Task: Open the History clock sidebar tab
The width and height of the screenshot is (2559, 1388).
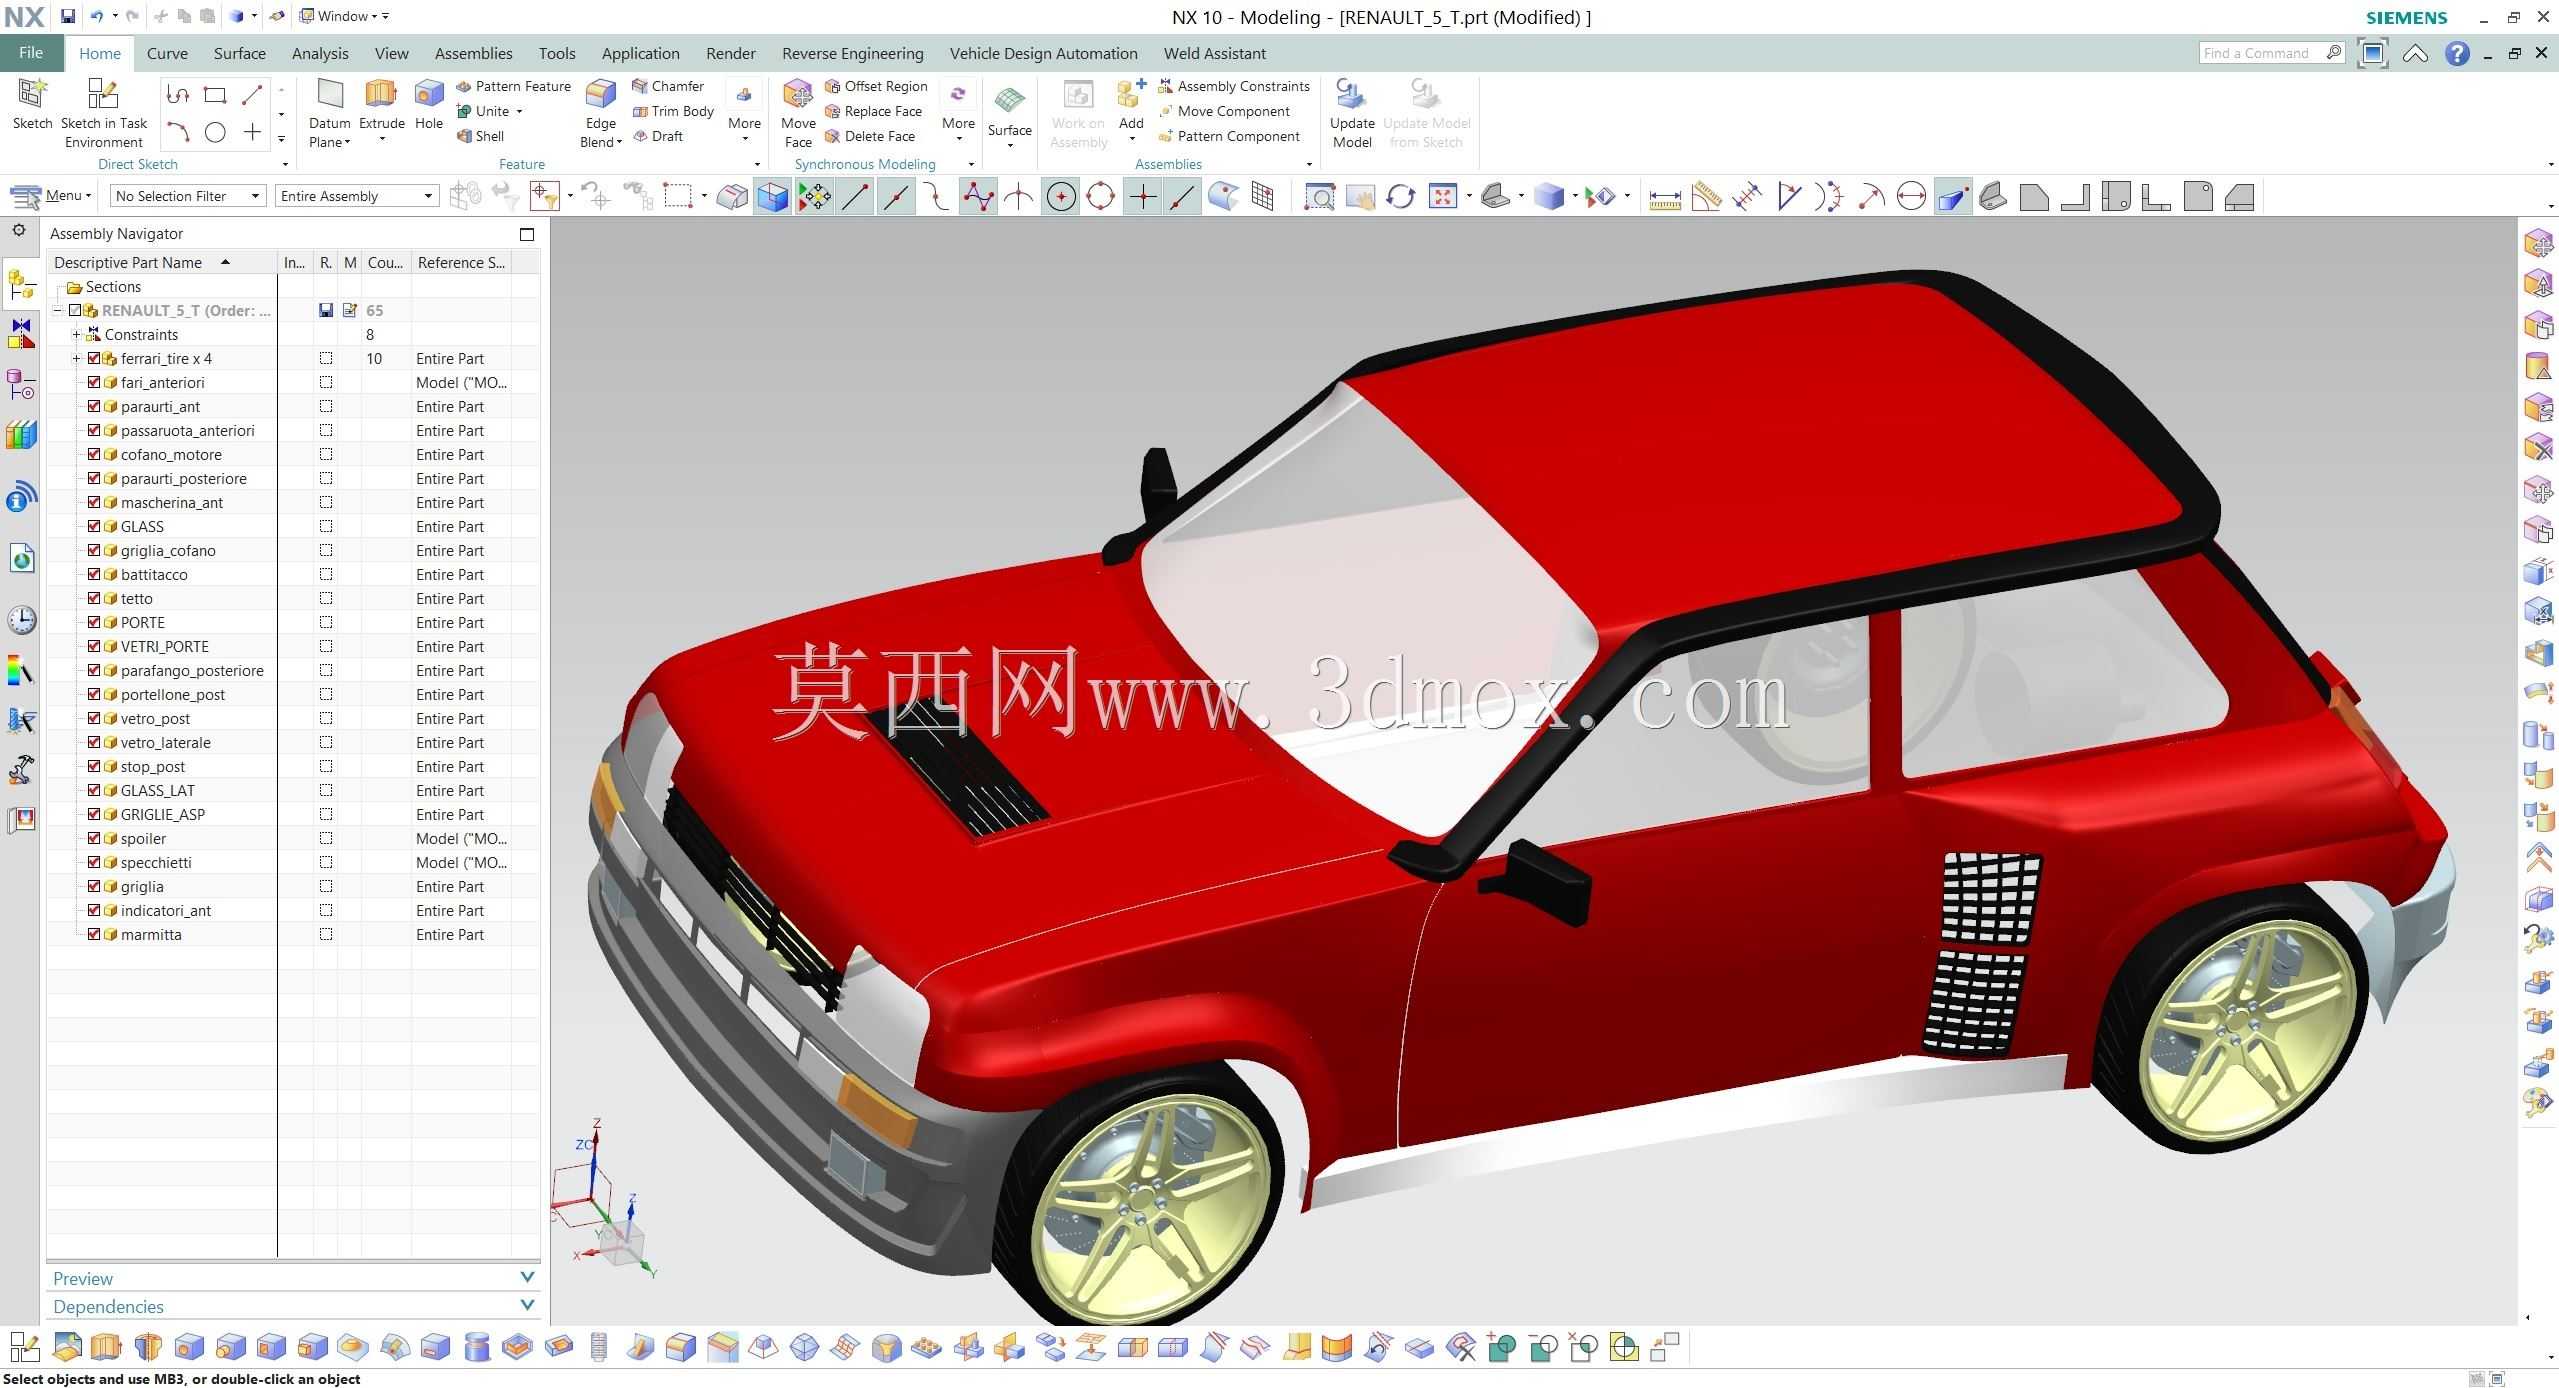Action: point(21,620)
